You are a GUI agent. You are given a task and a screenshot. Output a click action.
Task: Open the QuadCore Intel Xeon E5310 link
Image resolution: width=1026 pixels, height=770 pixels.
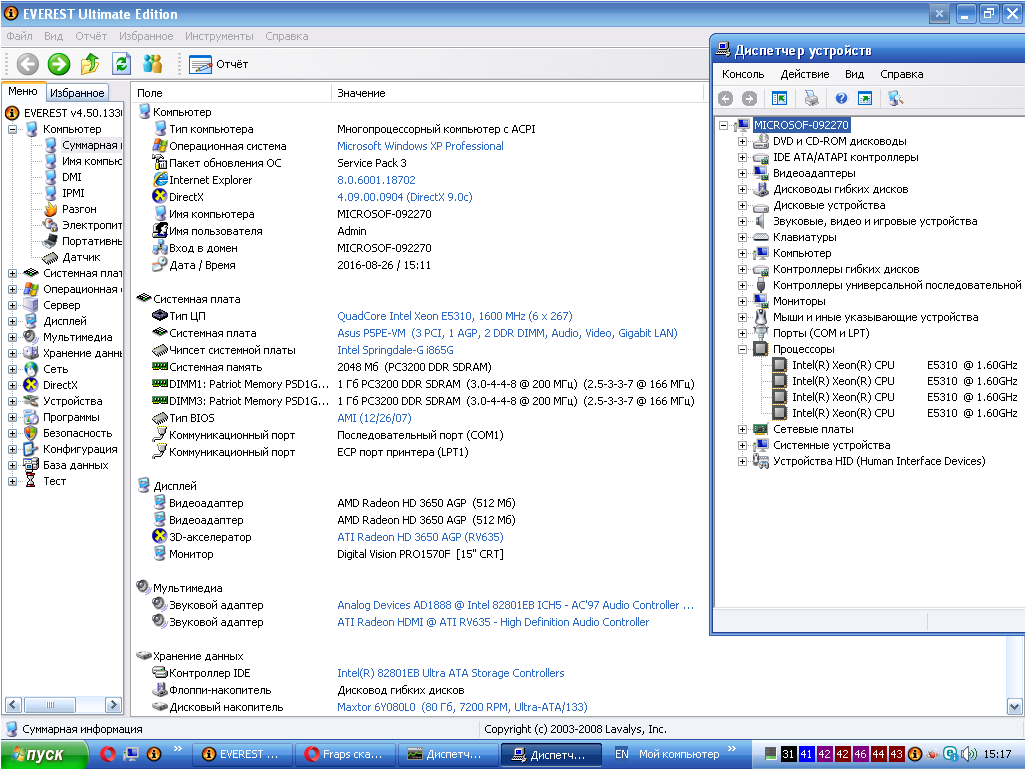click(455, 316)
